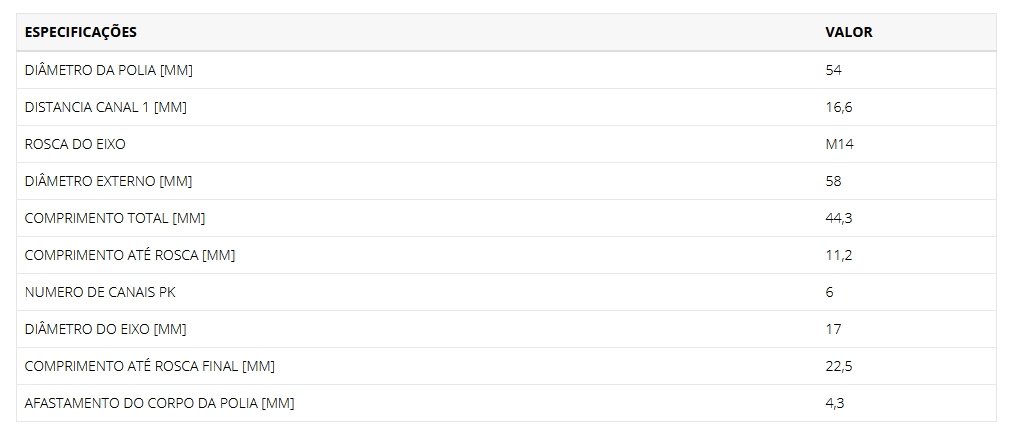Select the NUMERO DE CANAIS PK label

pyautogui.click(x=100, y=292)
